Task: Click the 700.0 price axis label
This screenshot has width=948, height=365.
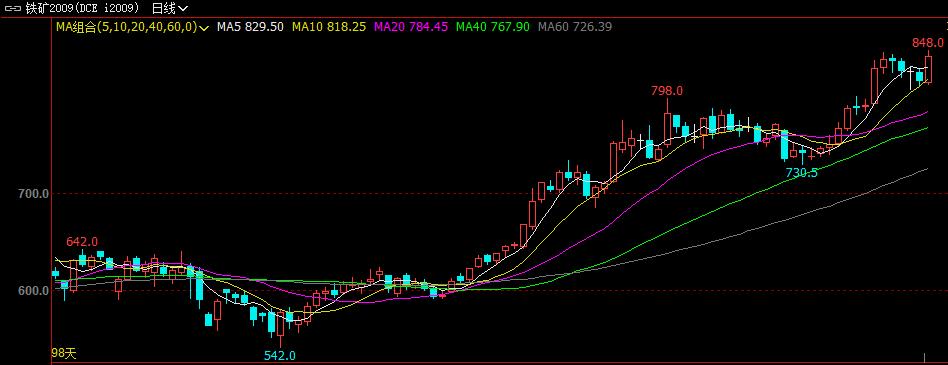Action: [x=33, y=194]
